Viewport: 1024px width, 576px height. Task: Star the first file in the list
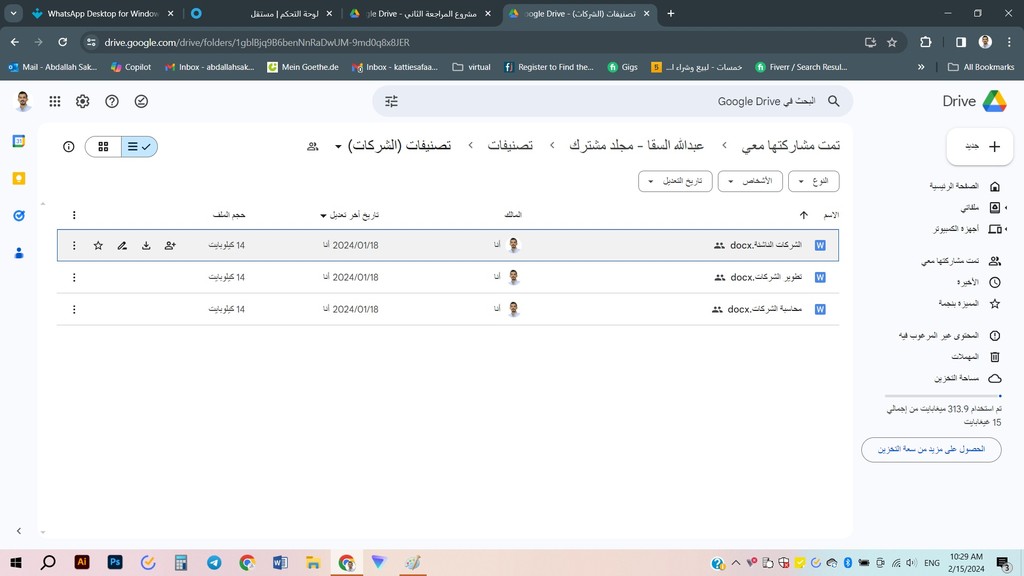(98, 245)
